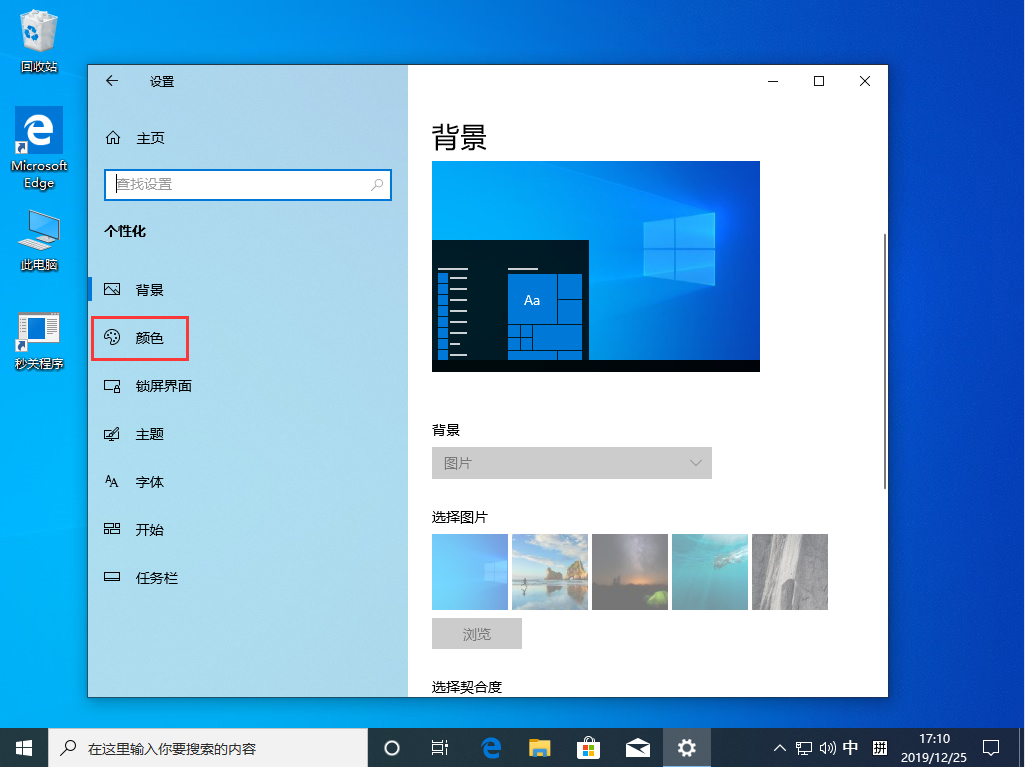Click the volume icon in system tray
1025x767 pixels.
tap(827, 747)
